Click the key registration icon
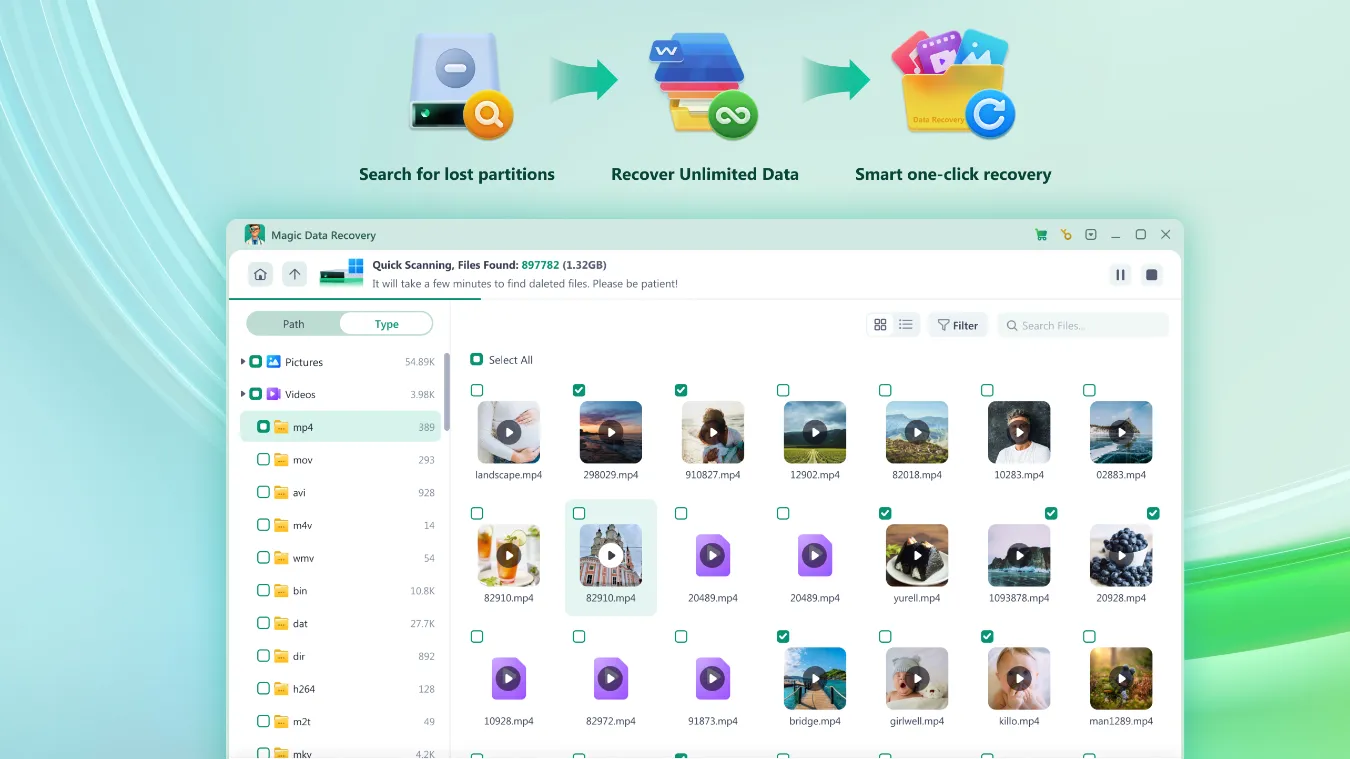 [1066, 235]
